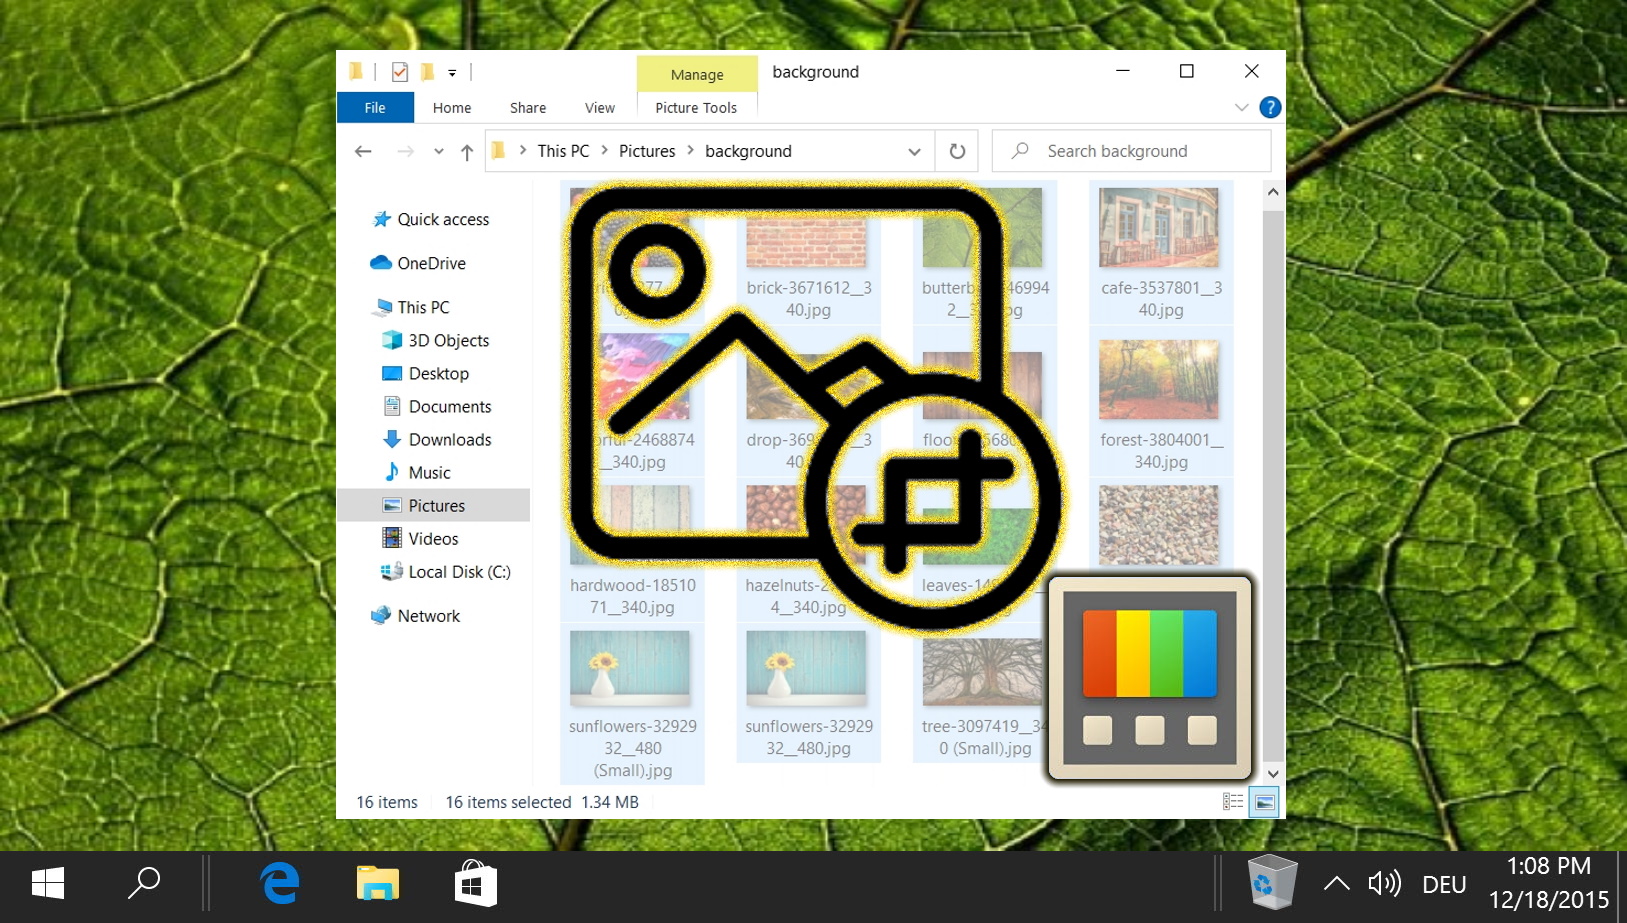1627x923 pixels.
Task: Select tree-3097419 image file
Action: pos(985,692)
